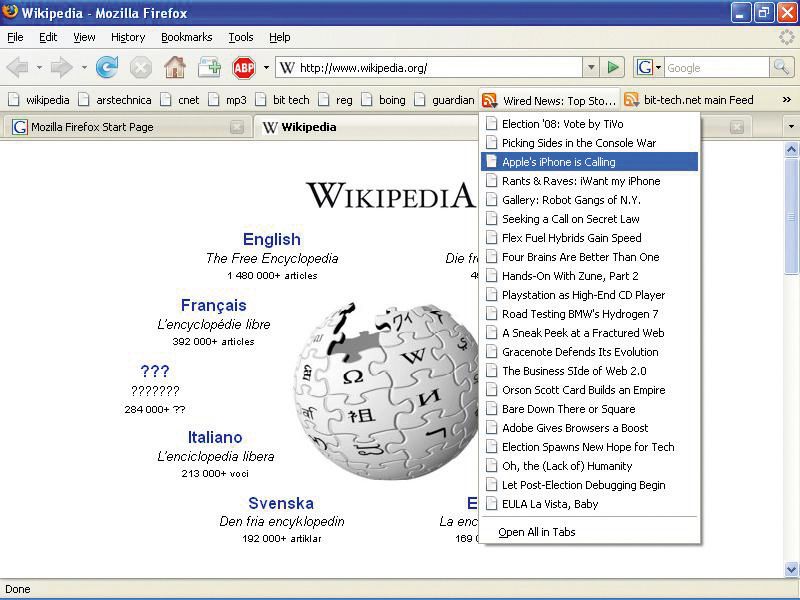800x600 pixels.
Task: Open the boing bookmark
Action: click(x=383, y=100)
